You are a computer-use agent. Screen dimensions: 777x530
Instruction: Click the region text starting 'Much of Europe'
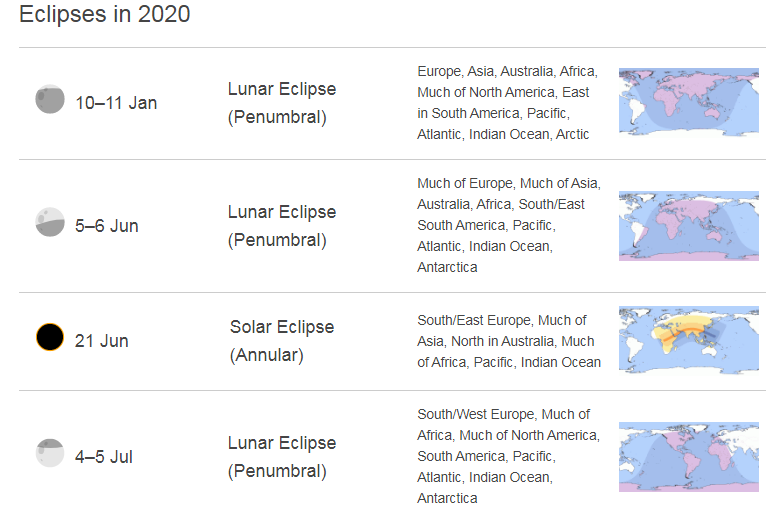click(508, 225)
